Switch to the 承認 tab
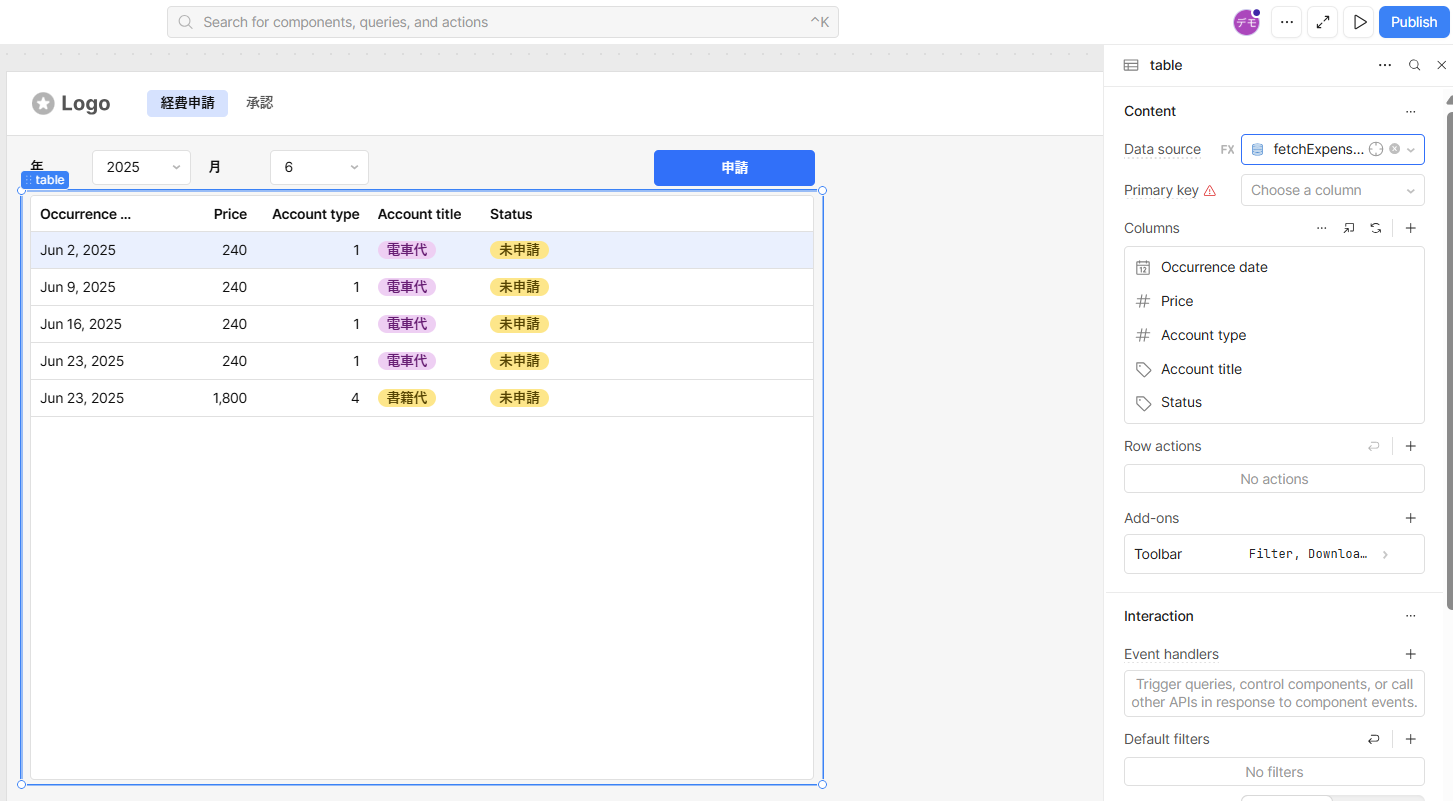This screenshot has height=801, width=1453. [x=260, y=103]
